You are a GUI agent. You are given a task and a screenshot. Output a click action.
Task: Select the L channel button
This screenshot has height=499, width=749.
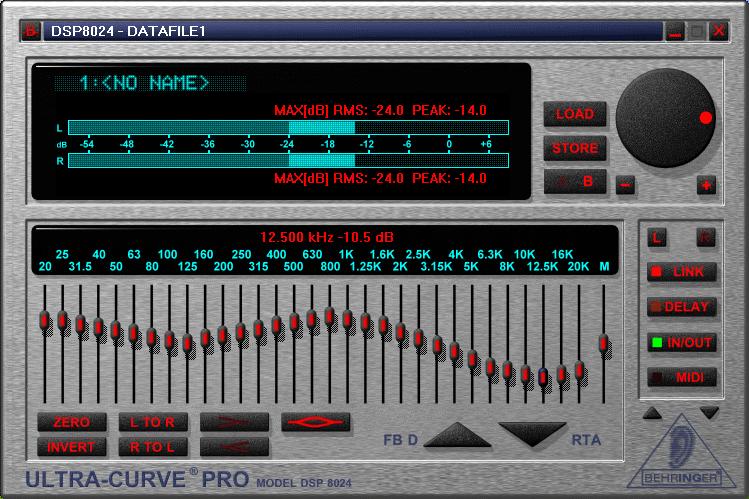point(657,237)
